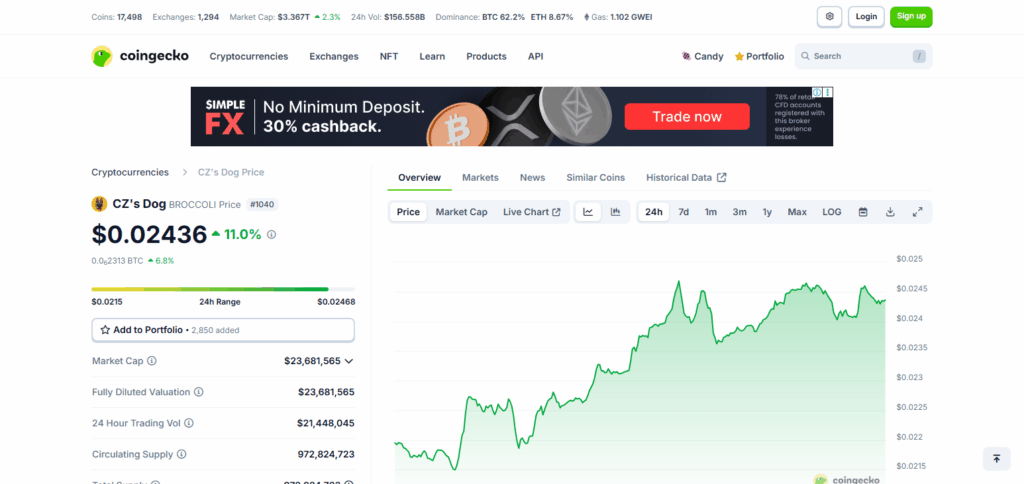Toggle LOG scale on chart
The height and width of the screenshot is (484, 1024).
(x=831, y=212)
